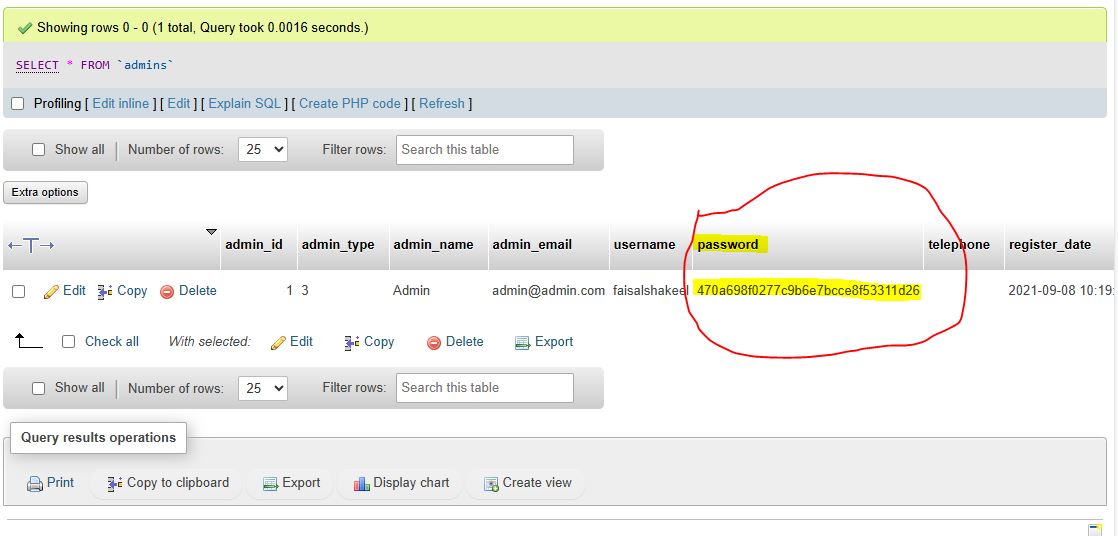Screen dimensions: 1118x536
Task: Click the Export icon next to With selected
Action: click(x=522, y=343)
